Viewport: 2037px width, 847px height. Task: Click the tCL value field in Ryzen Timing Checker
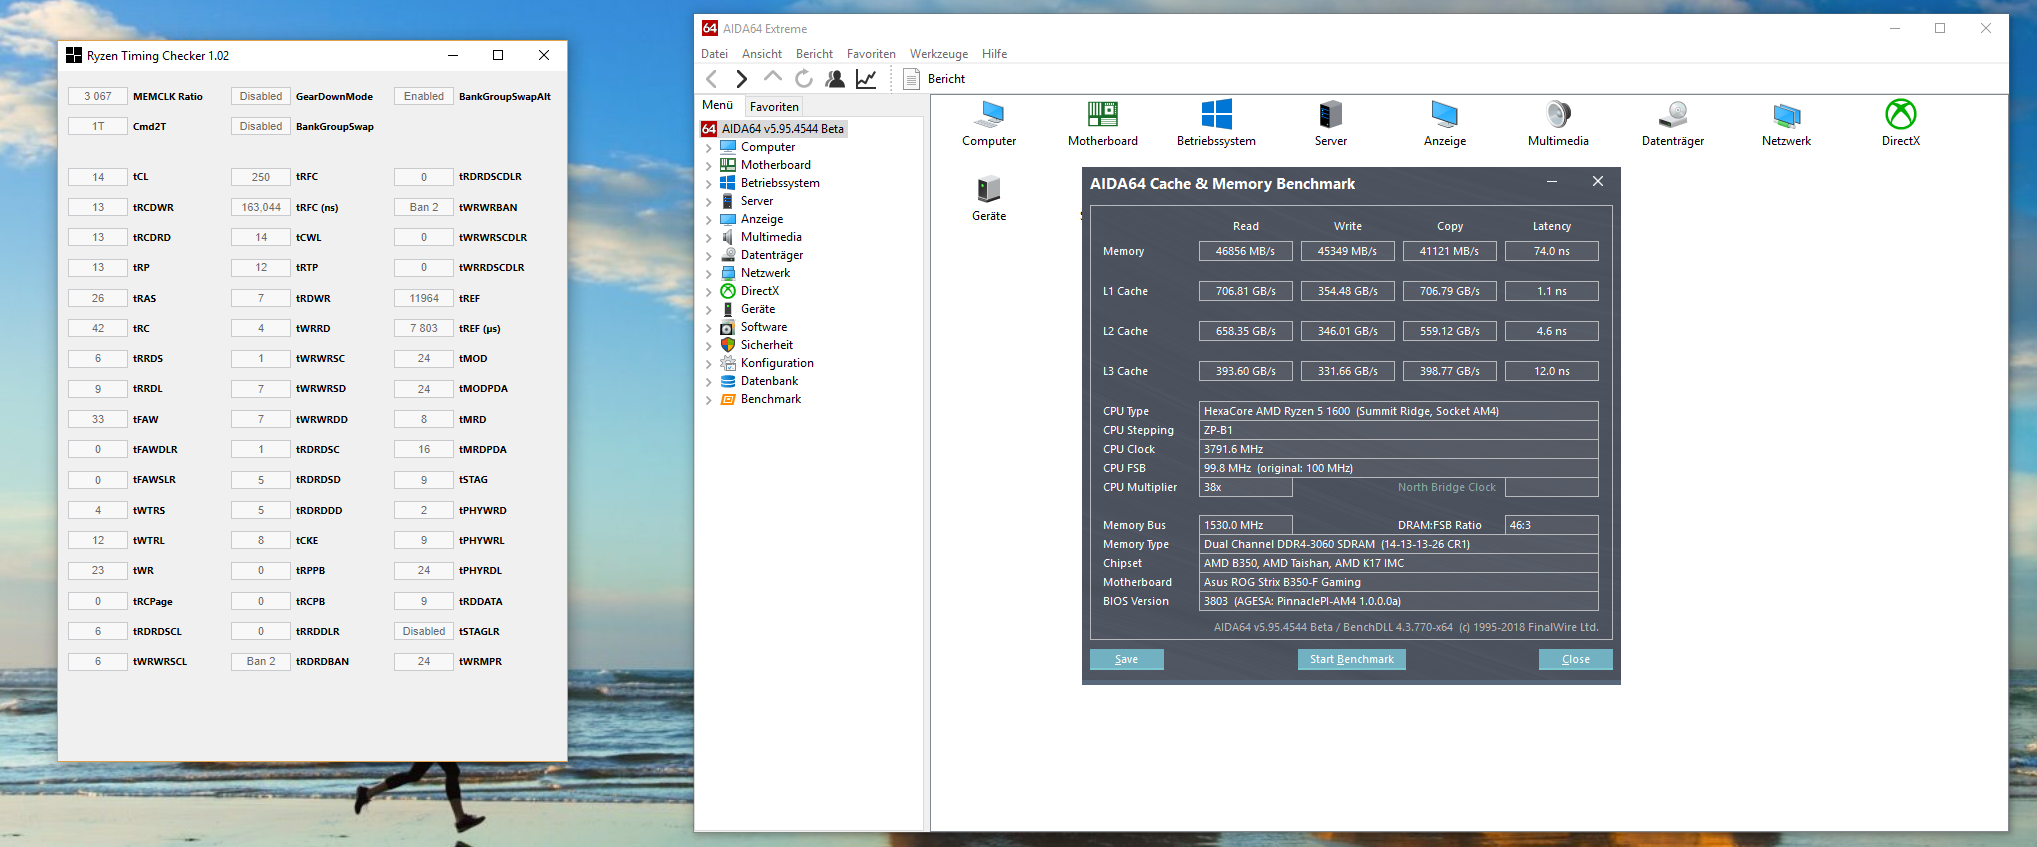click(98, 177)
